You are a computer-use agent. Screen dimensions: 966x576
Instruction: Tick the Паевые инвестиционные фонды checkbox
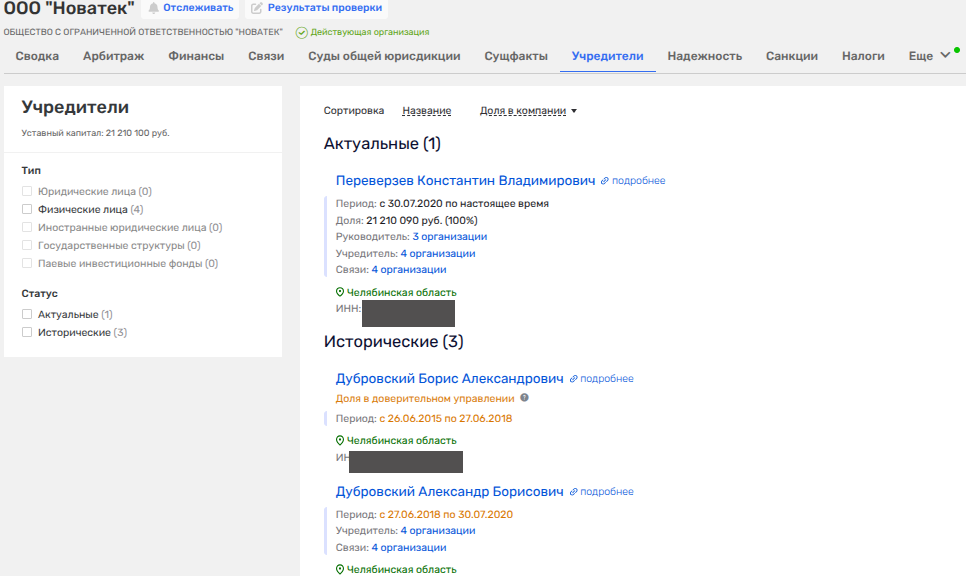coord(27,263)
